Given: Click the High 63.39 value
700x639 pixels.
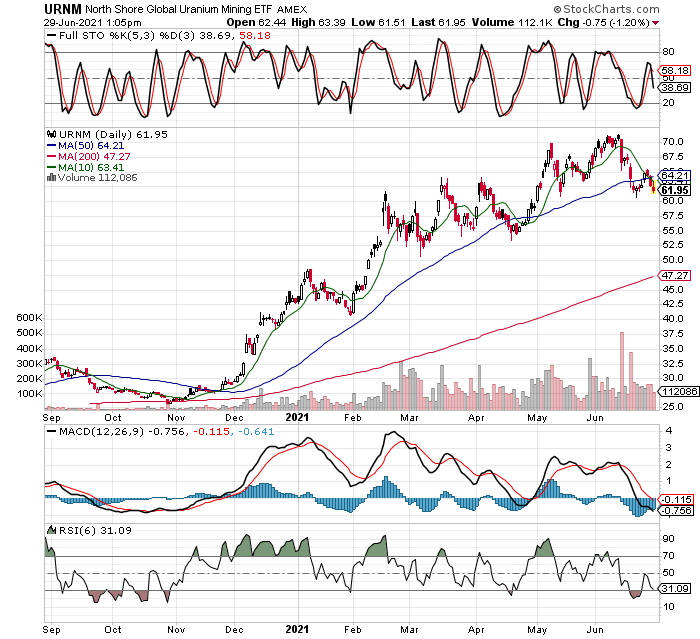Looking at the screenshot, I should coord(318,22).
